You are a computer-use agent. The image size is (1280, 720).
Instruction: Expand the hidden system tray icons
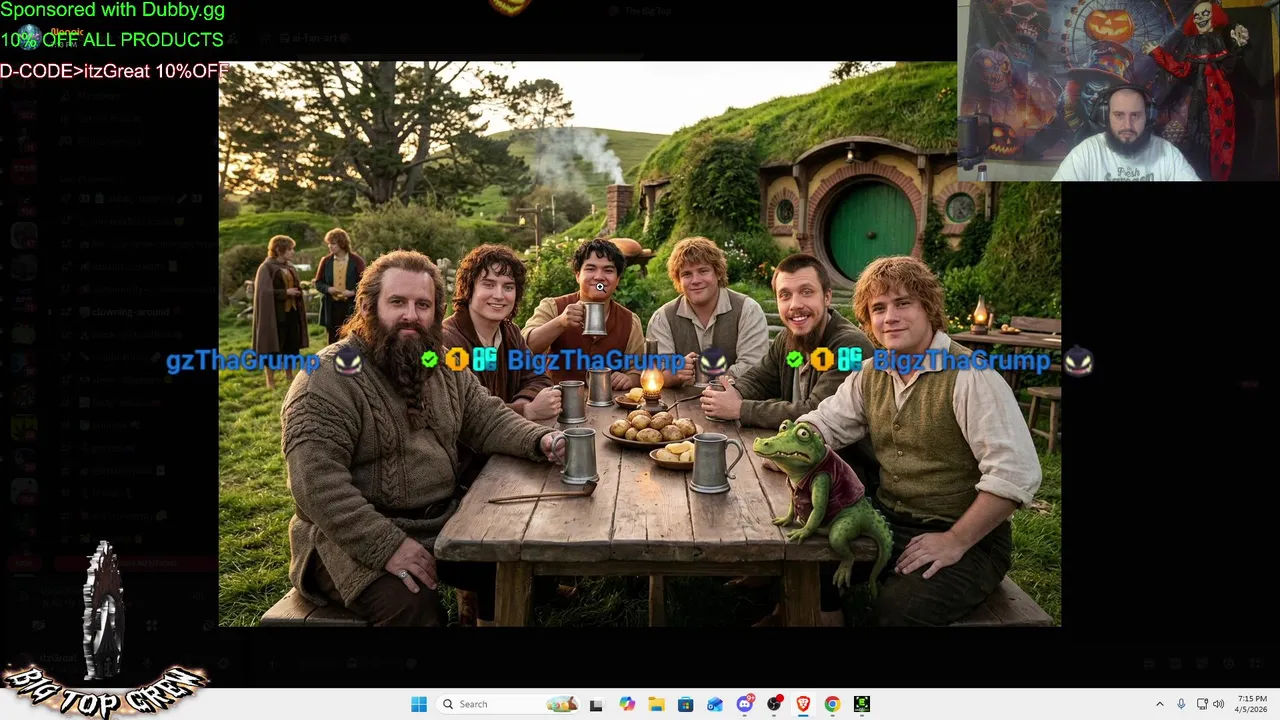click(1160, 704)
